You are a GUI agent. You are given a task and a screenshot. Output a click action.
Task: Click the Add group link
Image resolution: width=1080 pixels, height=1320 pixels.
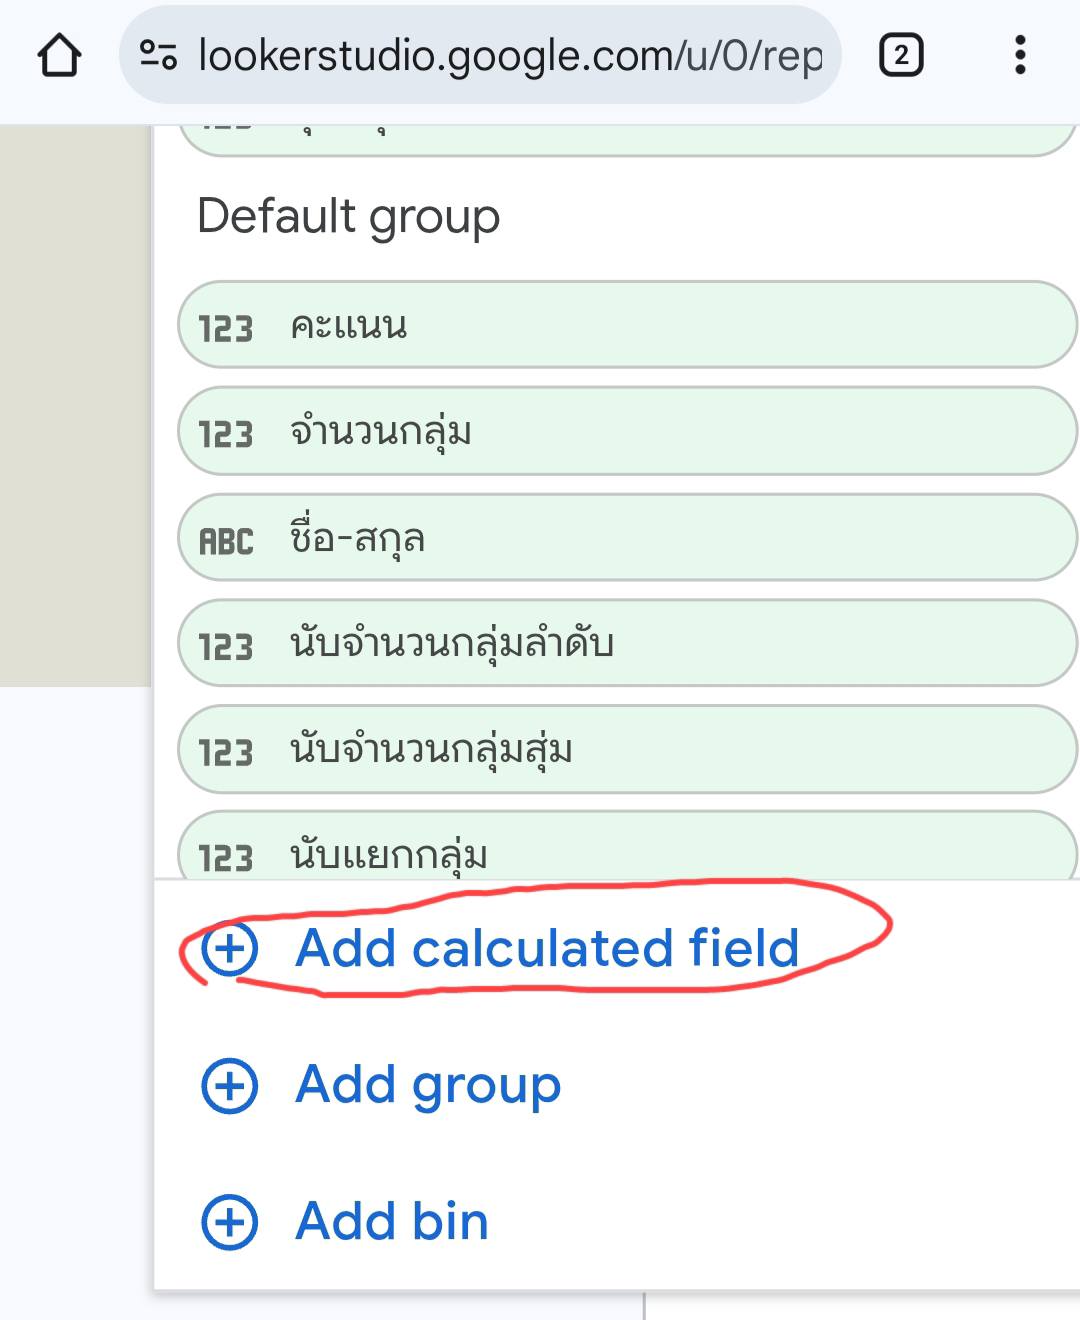point(428,1085)
